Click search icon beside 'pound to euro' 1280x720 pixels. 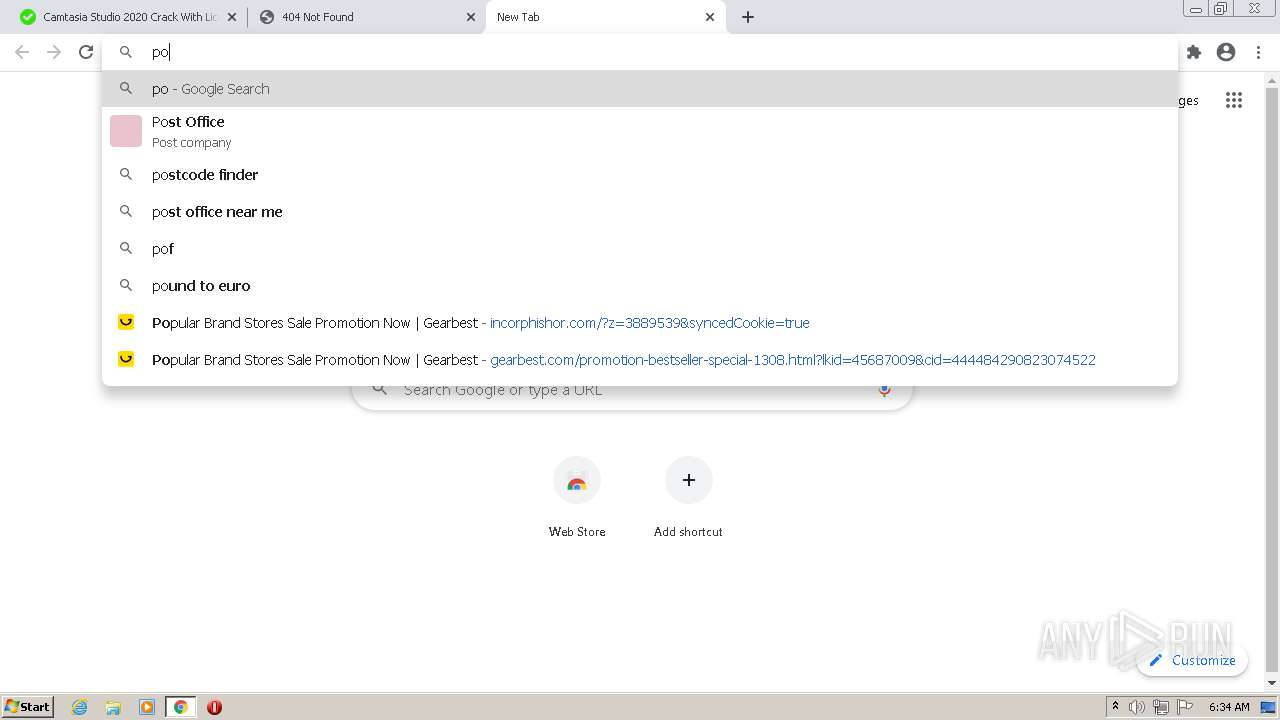pos(126,285)
